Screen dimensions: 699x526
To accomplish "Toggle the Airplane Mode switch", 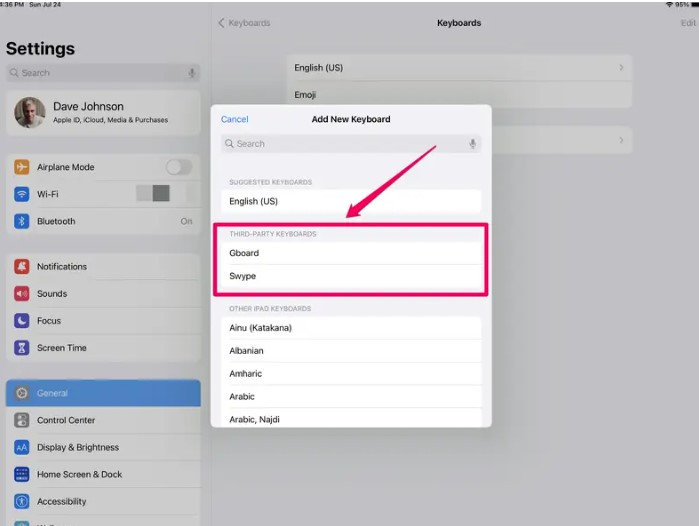I will (179, 167).
